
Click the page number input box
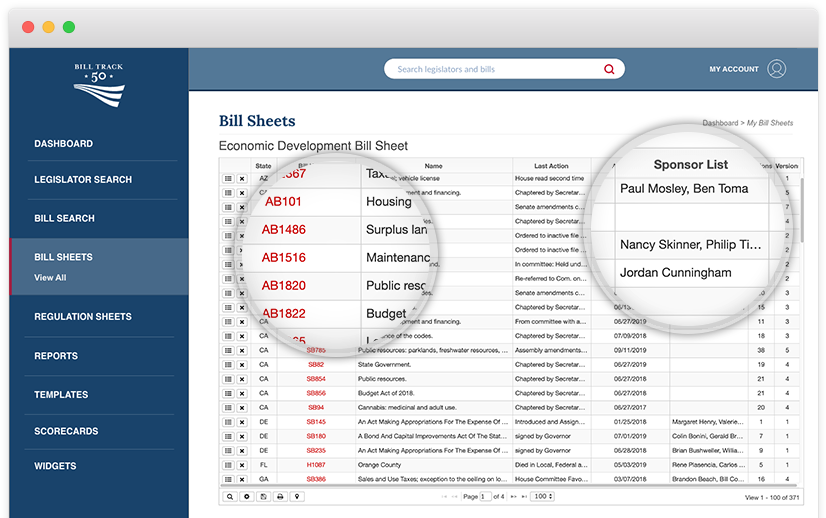[485, 496]
